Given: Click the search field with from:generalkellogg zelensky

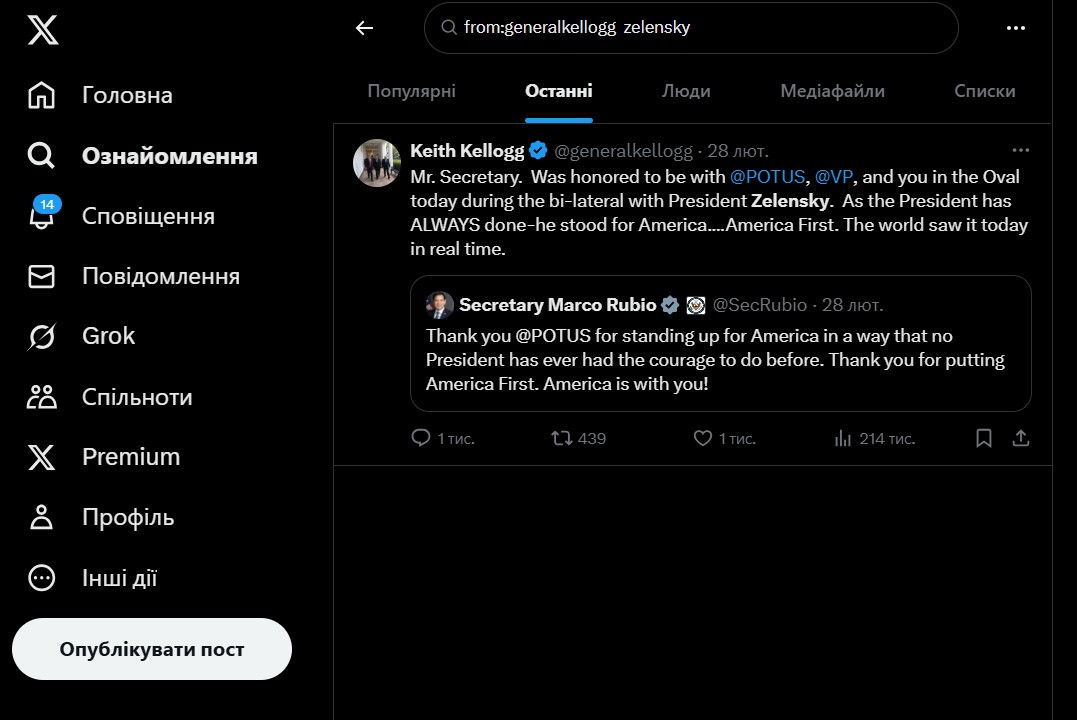Looking at the screenshot, I should point(691,27).
